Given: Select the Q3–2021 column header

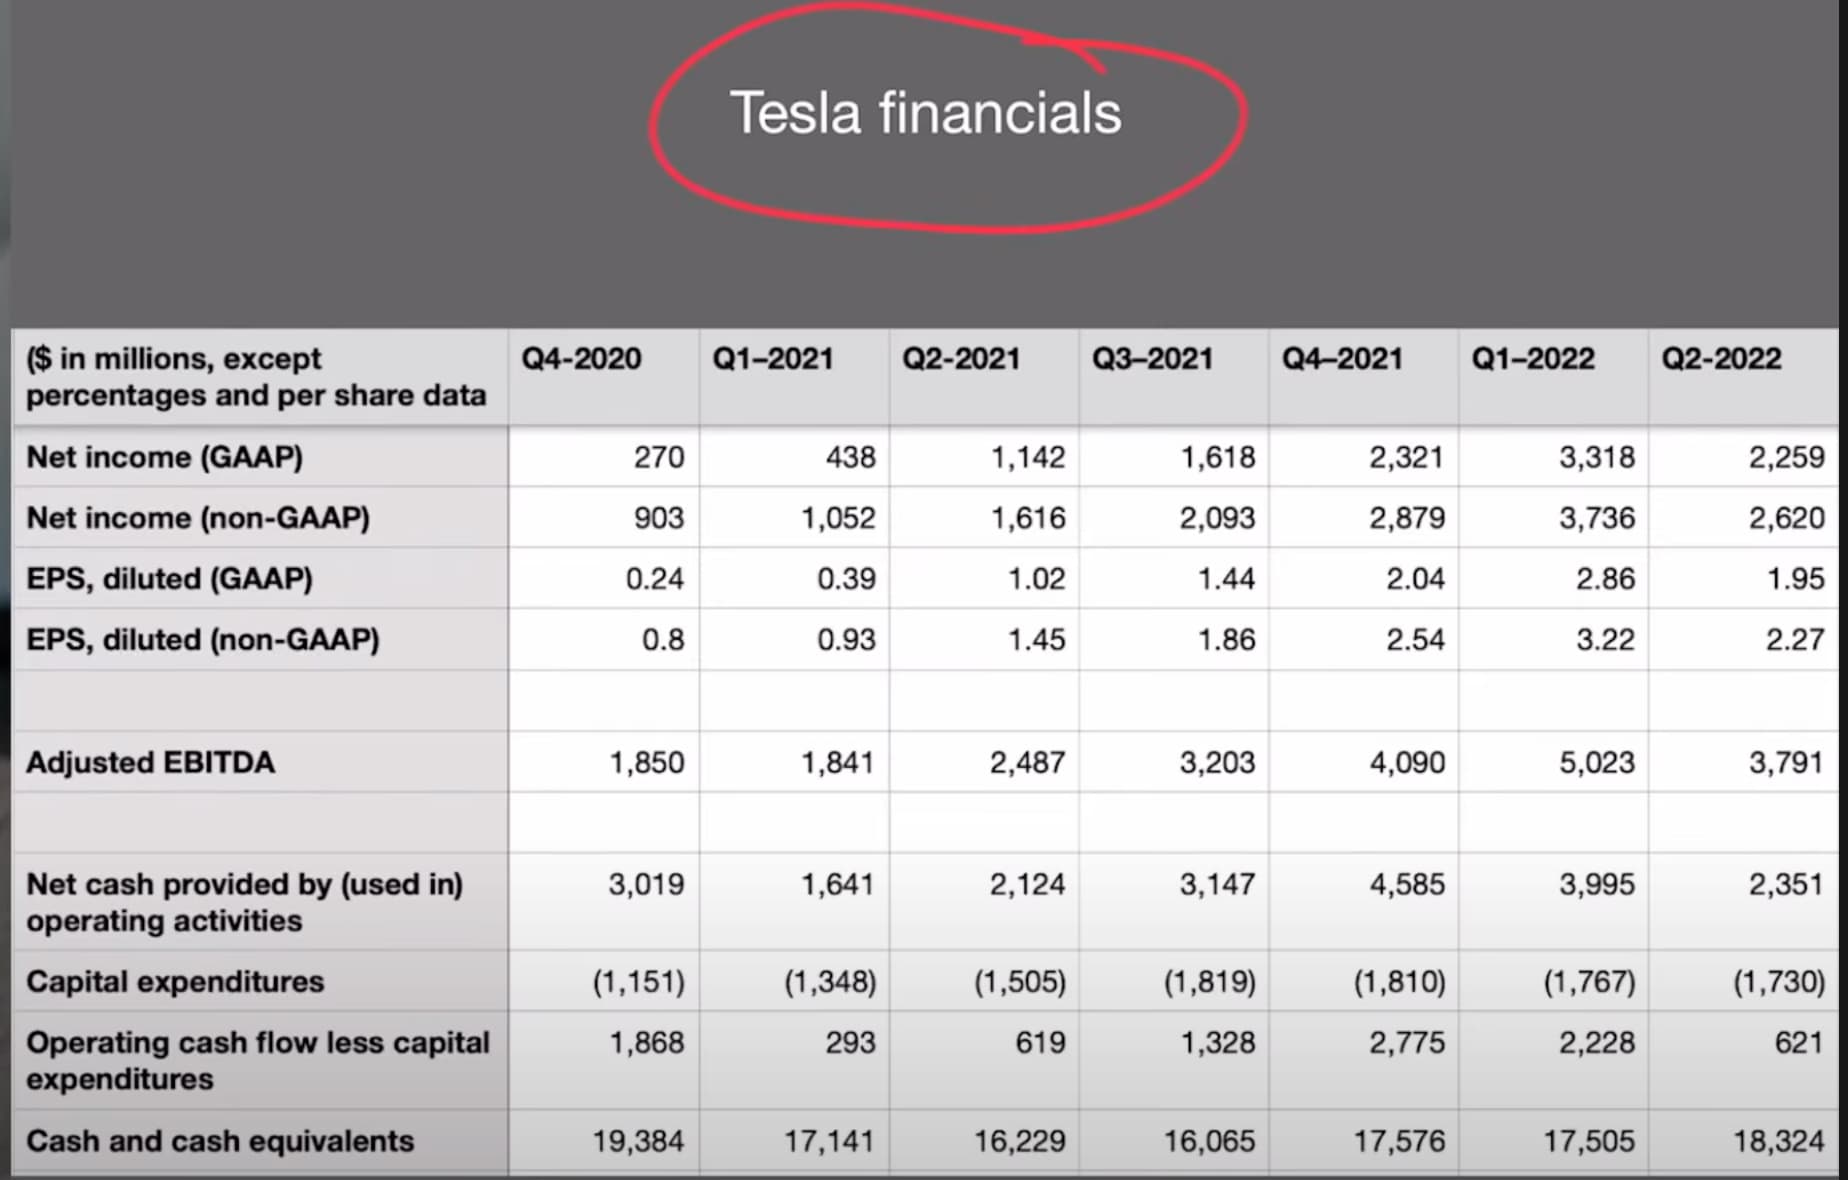Looking at the screenshot, I should coord(1152,359).
